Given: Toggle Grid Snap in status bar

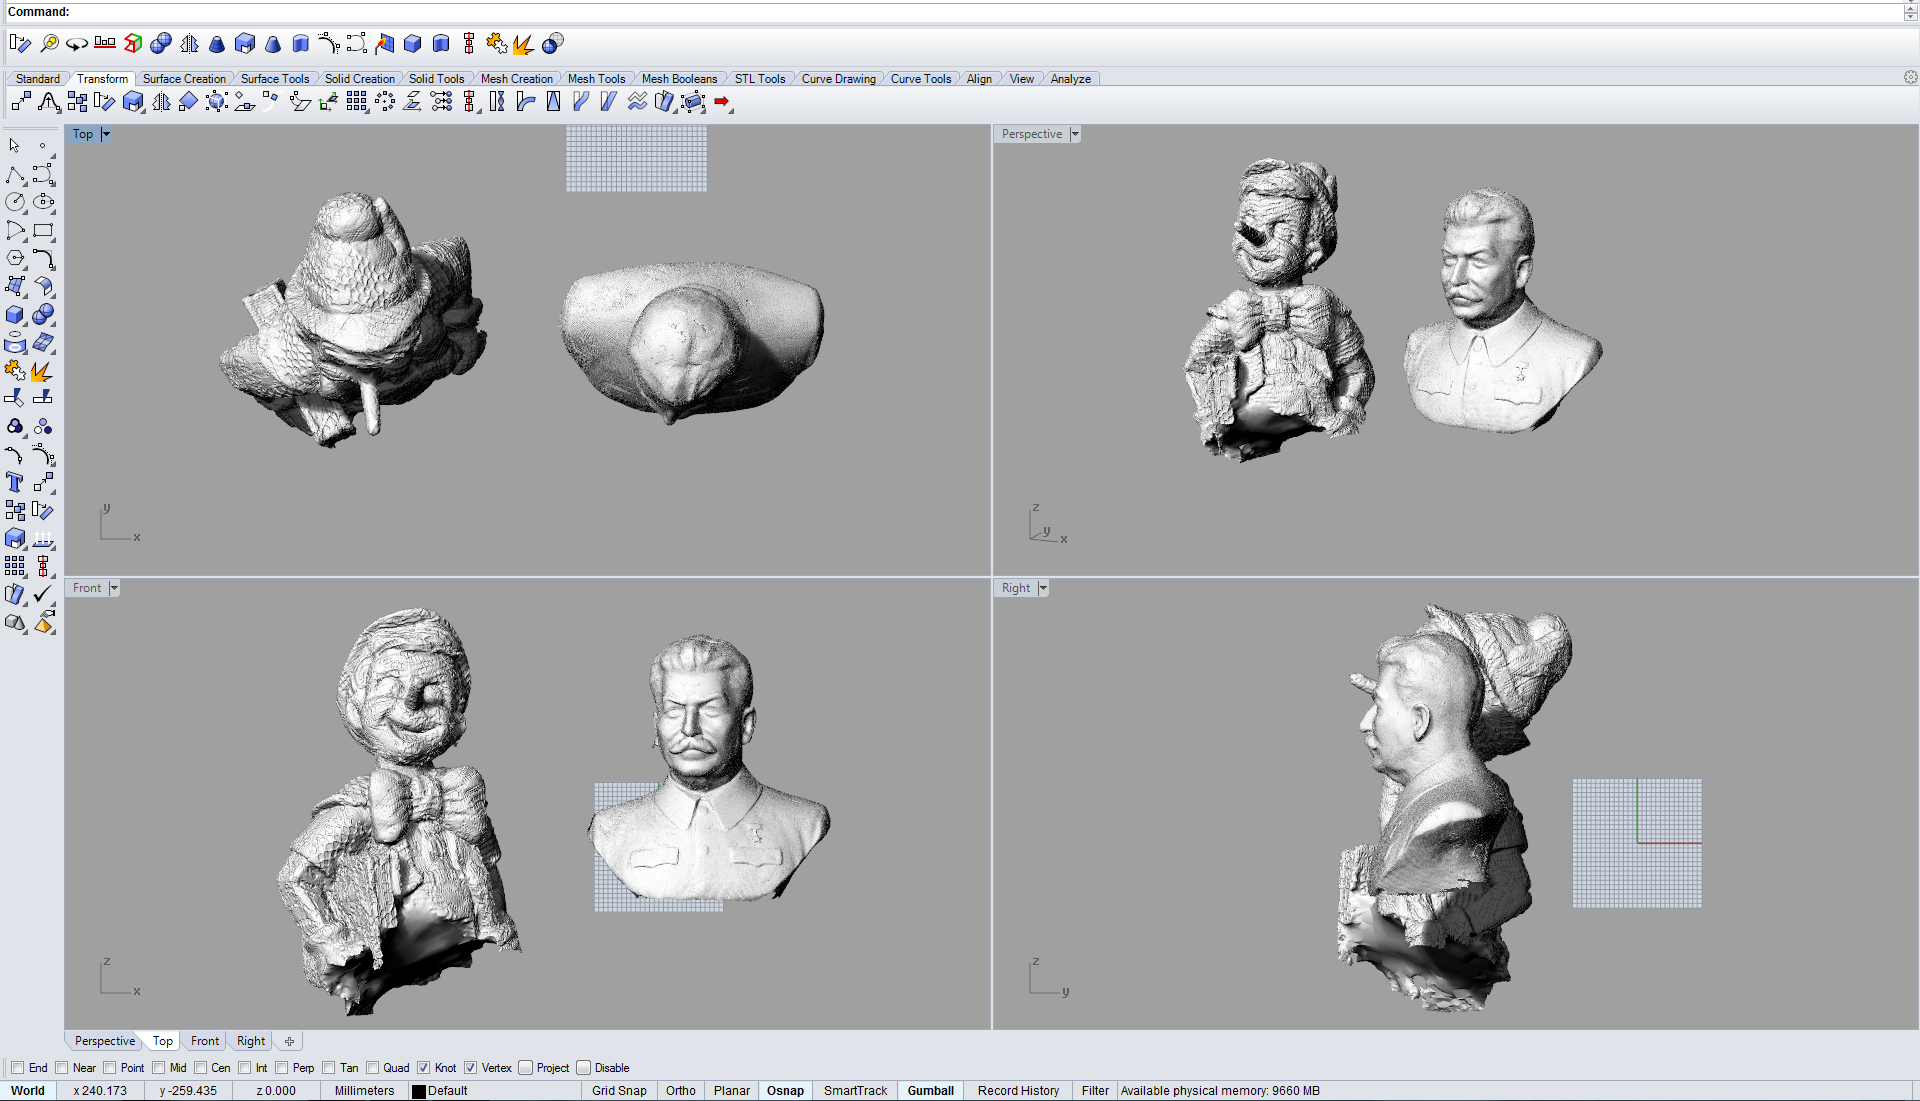Looking at the screenshot, I should coord(619,1091).
